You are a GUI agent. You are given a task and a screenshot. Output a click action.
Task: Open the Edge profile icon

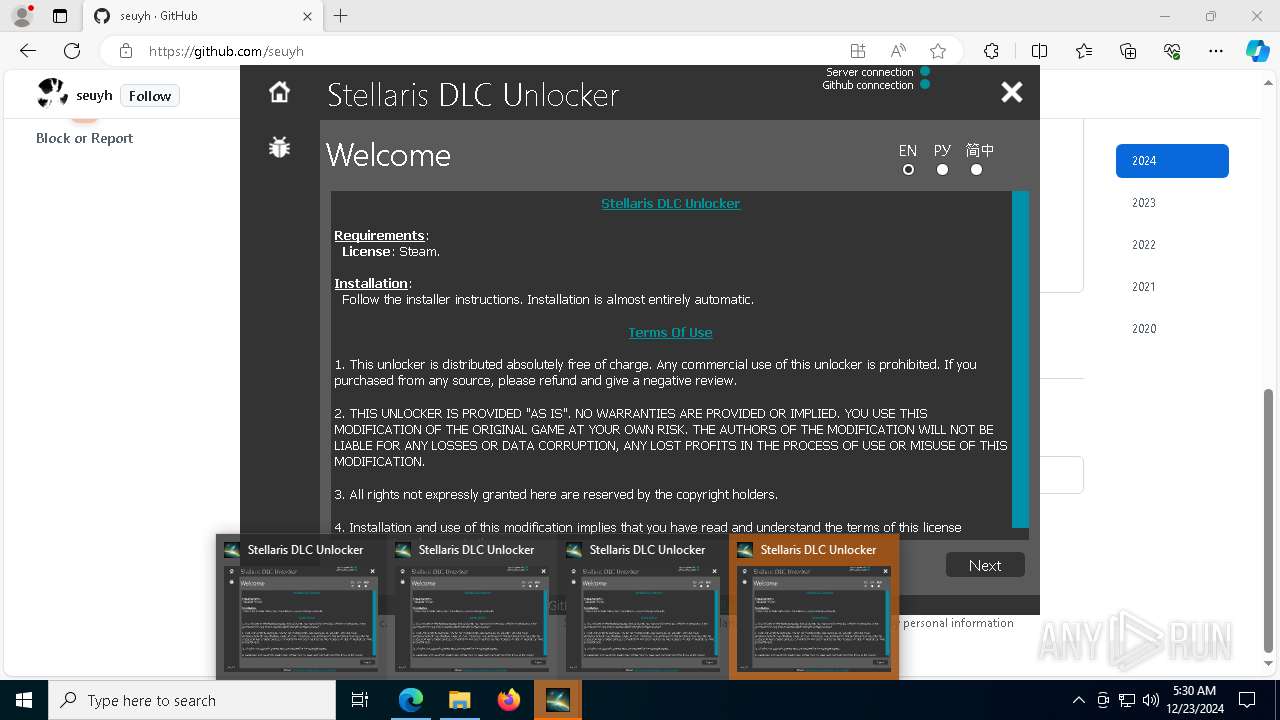(22, 16)
